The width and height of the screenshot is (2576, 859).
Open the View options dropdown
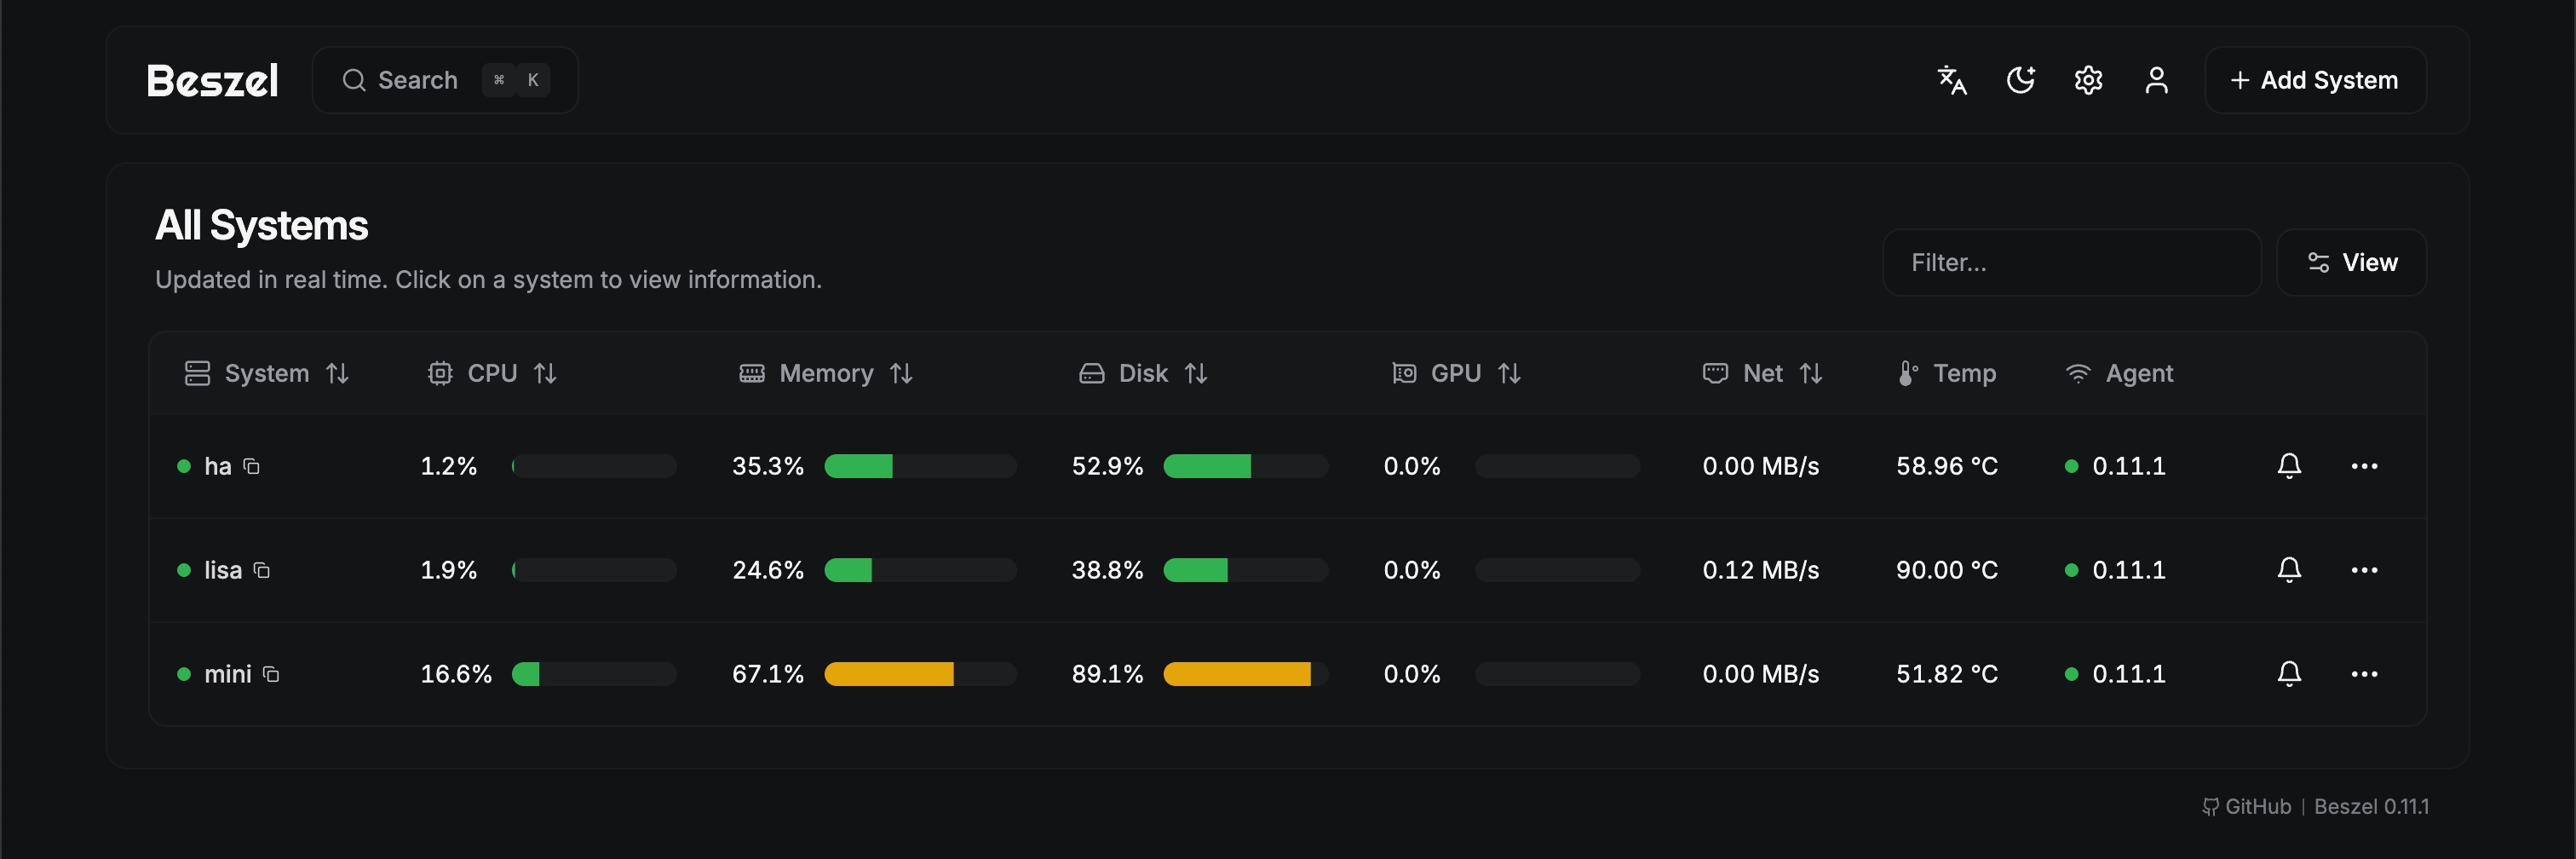2351,262
